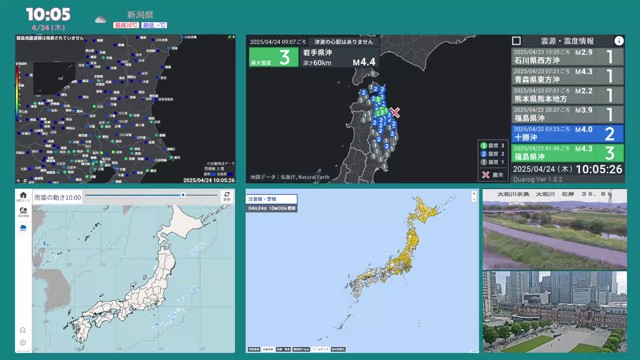This screenshot has height=360, width=640.
Task: Click the zoom control on warnings map
Action: (x=474, y=196)
